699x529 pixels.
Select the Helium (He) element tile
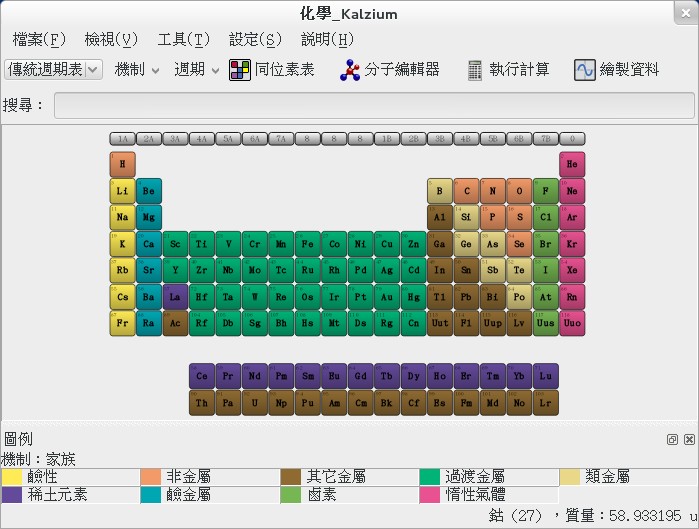click(x=572, y=164)
